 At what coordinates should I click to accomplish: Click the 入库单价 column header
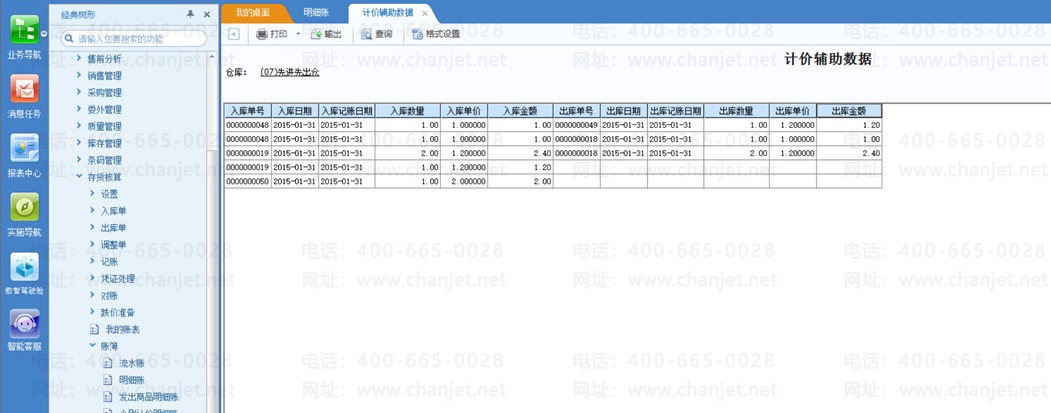tap(464, 111)
